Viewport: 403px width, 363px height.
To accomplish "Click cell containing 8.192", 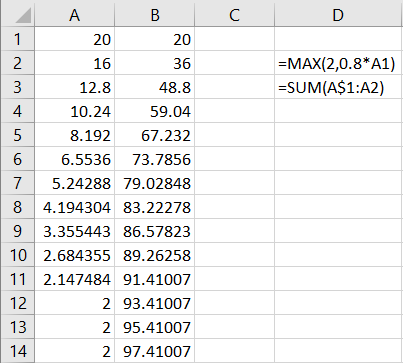I will [x=74, y=135].
